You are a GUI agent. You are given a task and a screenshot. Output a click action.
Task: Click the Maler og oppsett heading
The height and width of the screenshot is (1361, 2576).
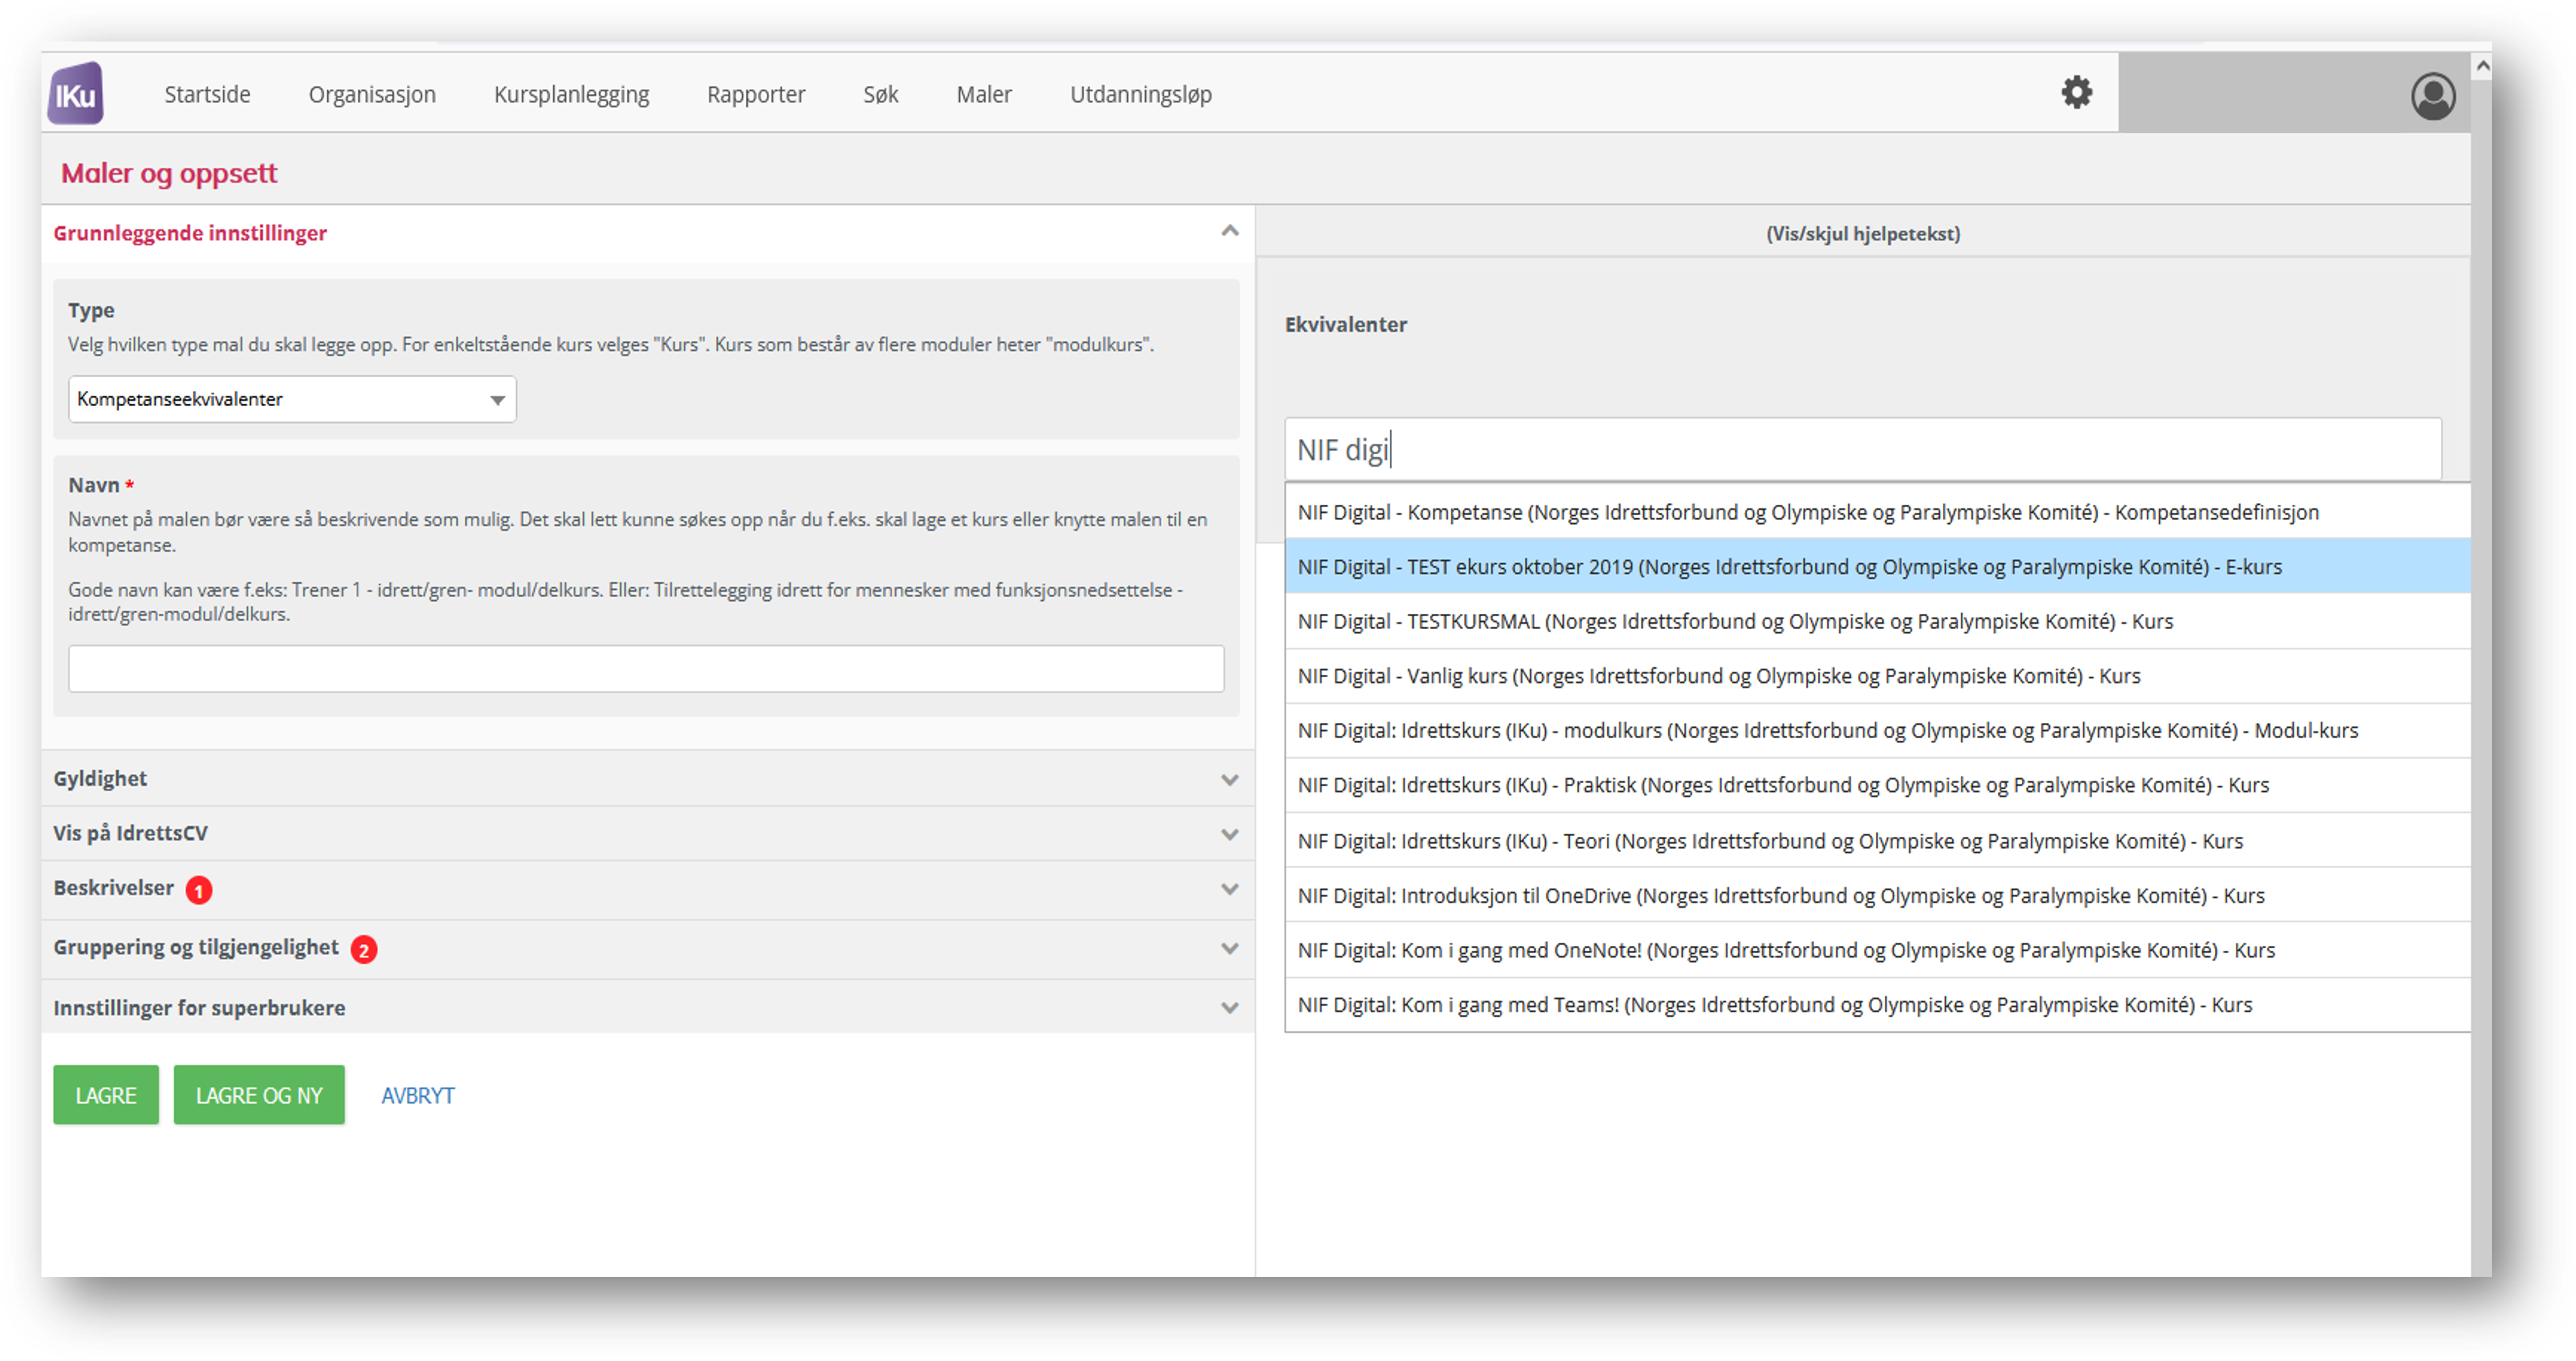(x=169, y=173)
